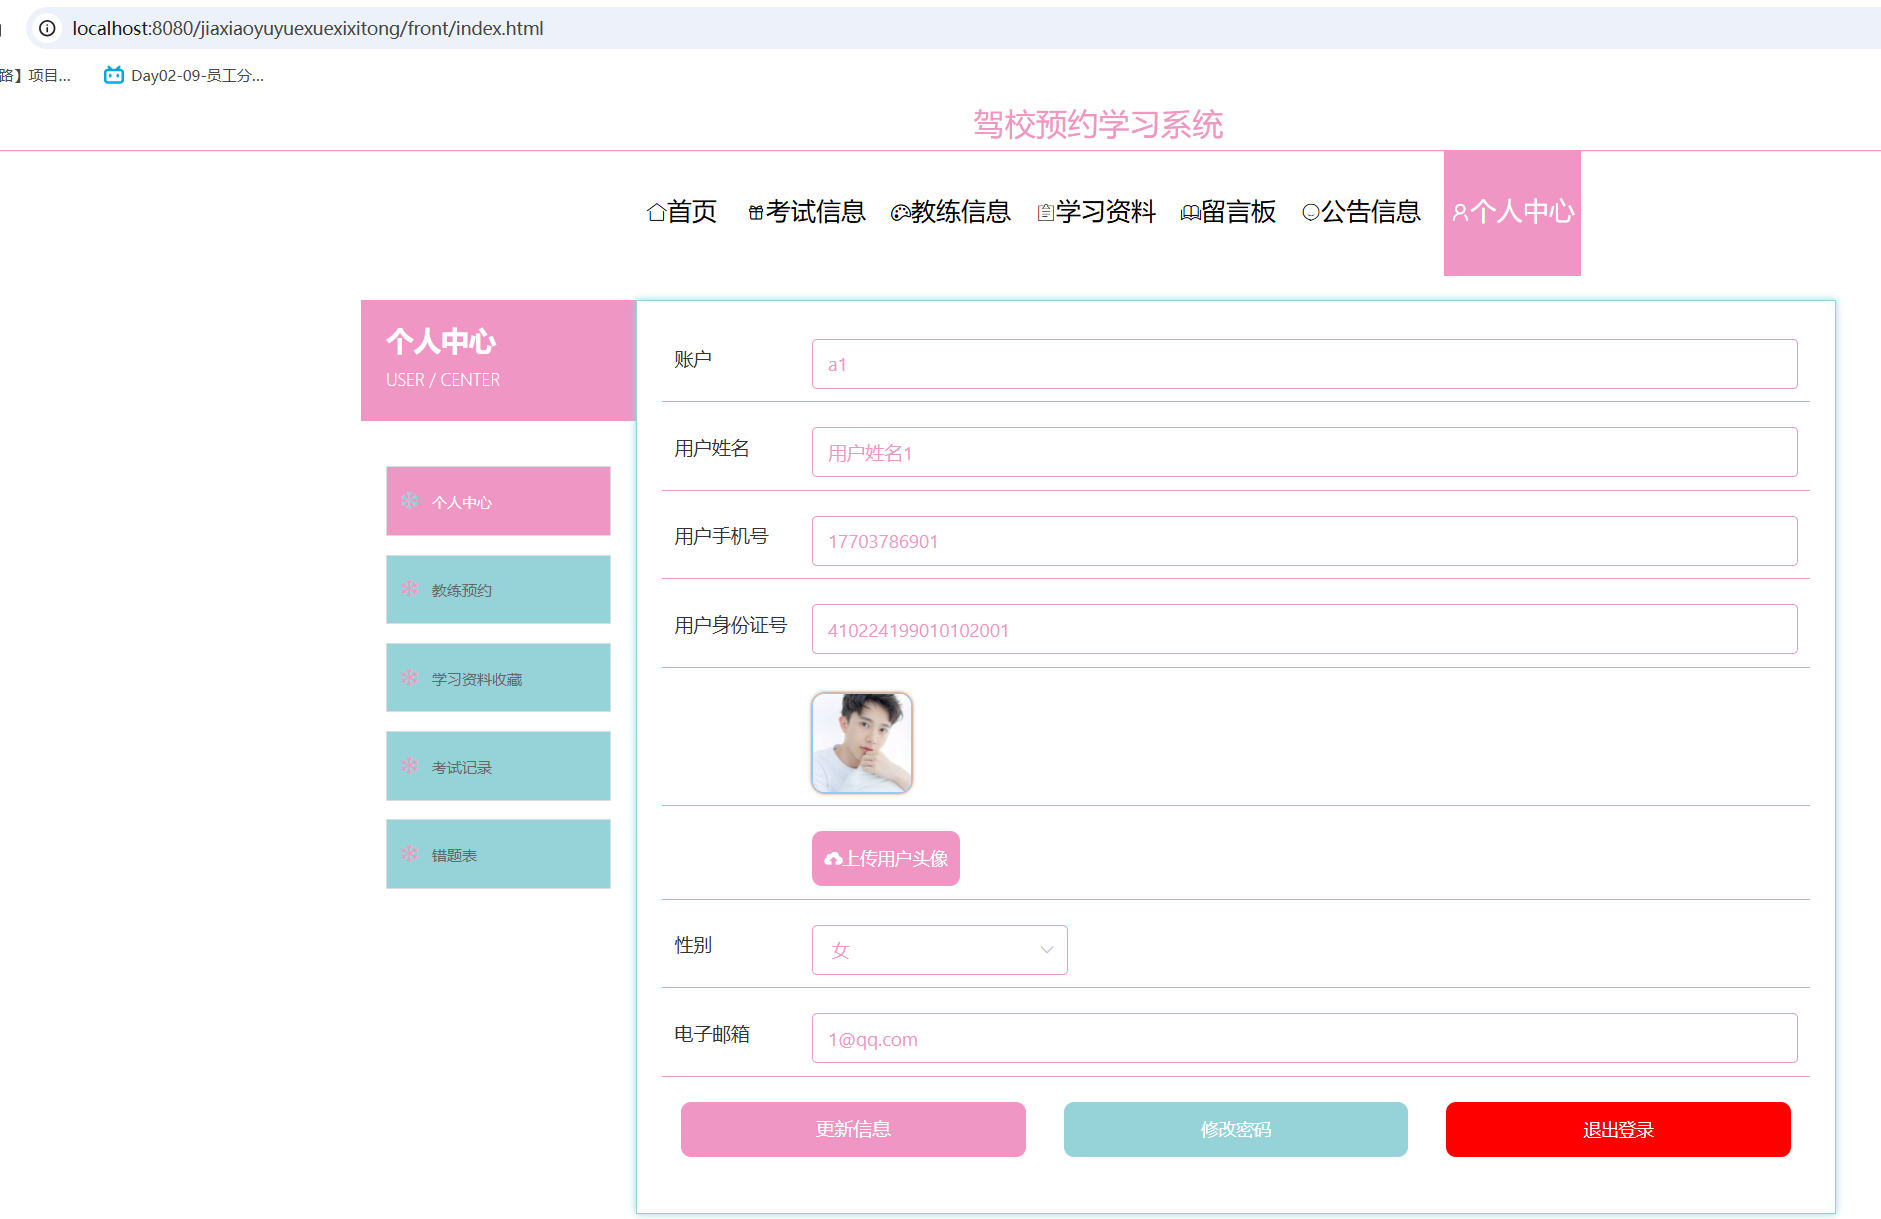Open 学习资料 navigation item
Screen dimensions: 1881x1219
pos(1096,212)
